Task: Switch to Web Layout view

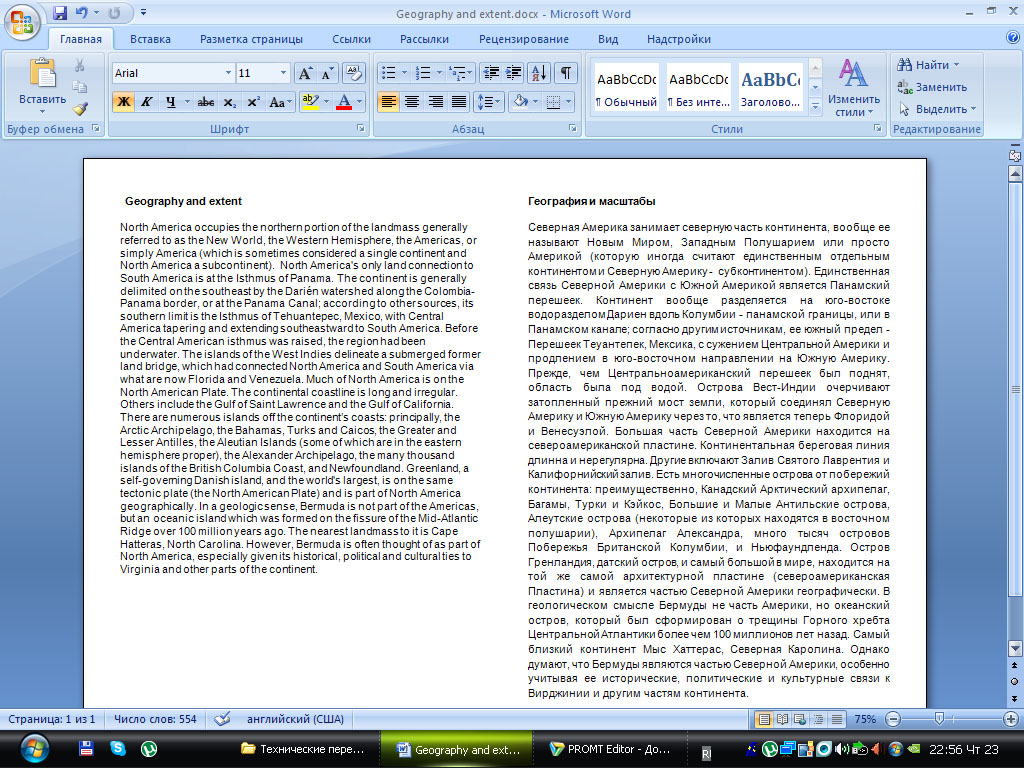Action: click(799, 719)
